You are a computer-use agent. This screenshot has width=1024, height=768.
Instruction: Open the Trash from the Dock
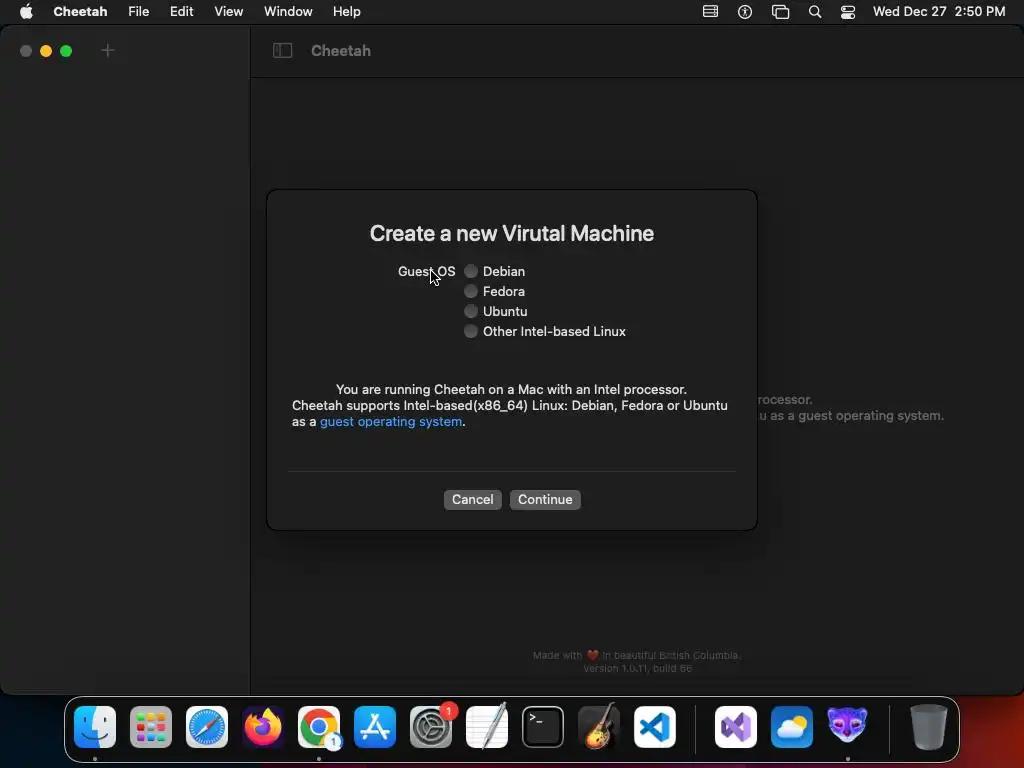[x=929, y=727]
